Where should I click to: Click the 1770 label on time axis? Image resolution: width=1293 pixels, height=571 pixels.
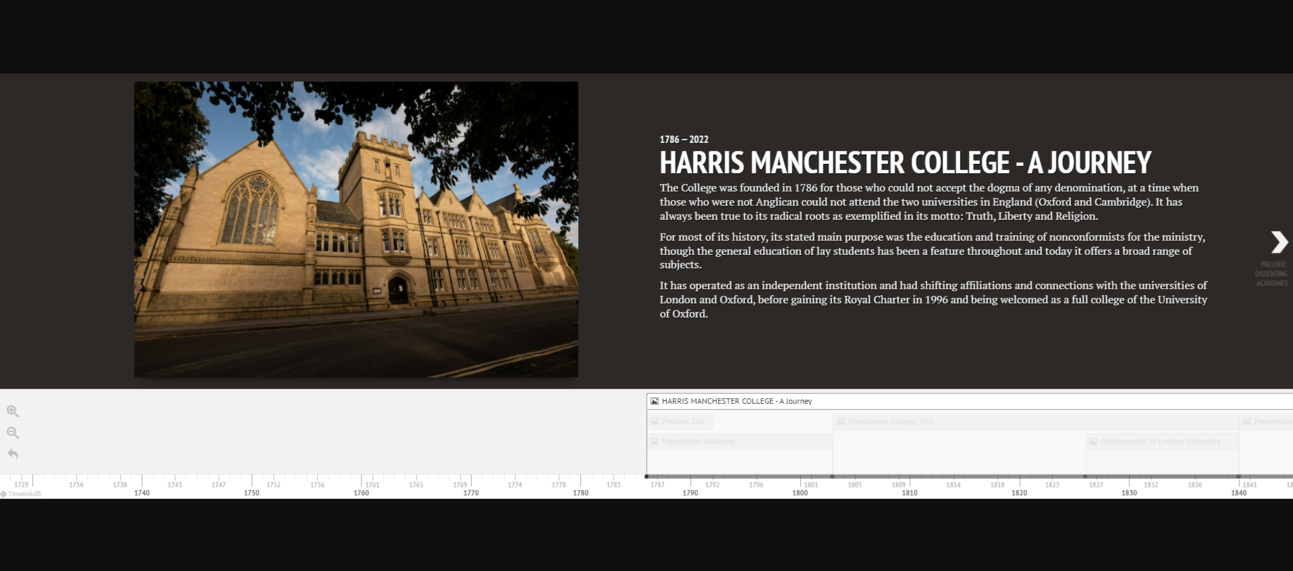pos(471,493)
